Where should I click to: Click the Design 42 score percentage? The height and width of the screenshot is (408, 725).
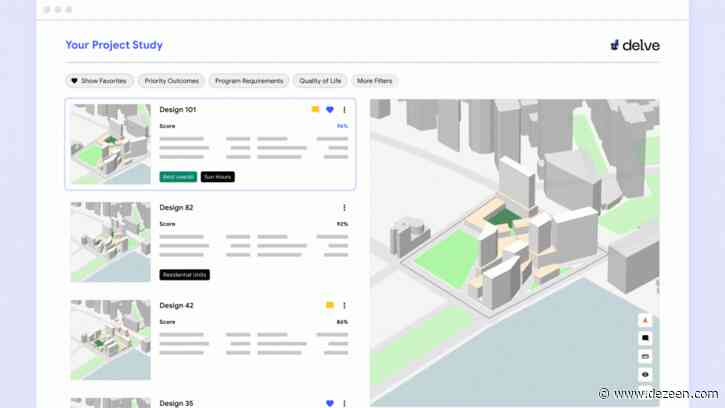[342, 322]
